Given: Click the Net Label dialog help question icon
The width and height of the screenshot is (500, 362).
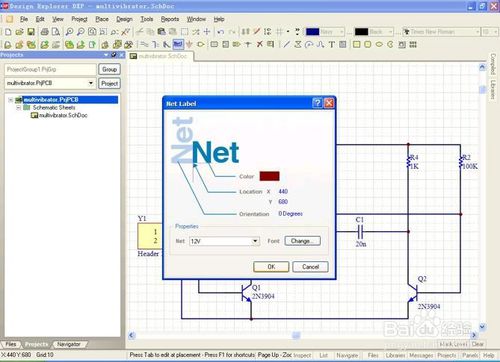Looking at the screenshot, I should tap(317, 103).
